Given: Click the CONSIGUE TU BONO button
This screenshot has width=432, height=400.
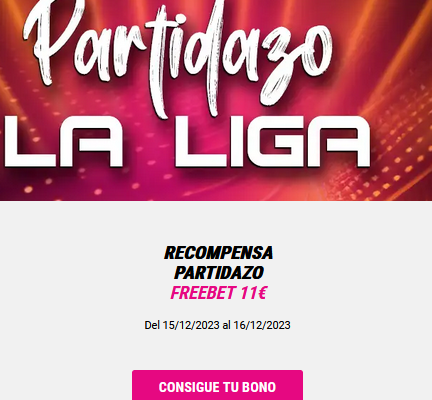Looking at the screenshot, I should [x=217, y=386].
